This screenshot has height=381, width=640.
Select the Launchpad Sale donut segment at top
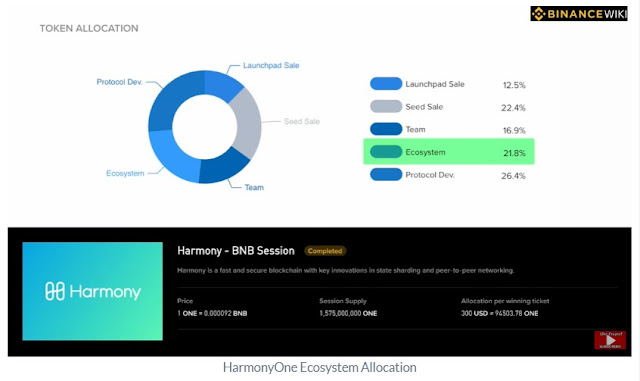coord(222,85)
